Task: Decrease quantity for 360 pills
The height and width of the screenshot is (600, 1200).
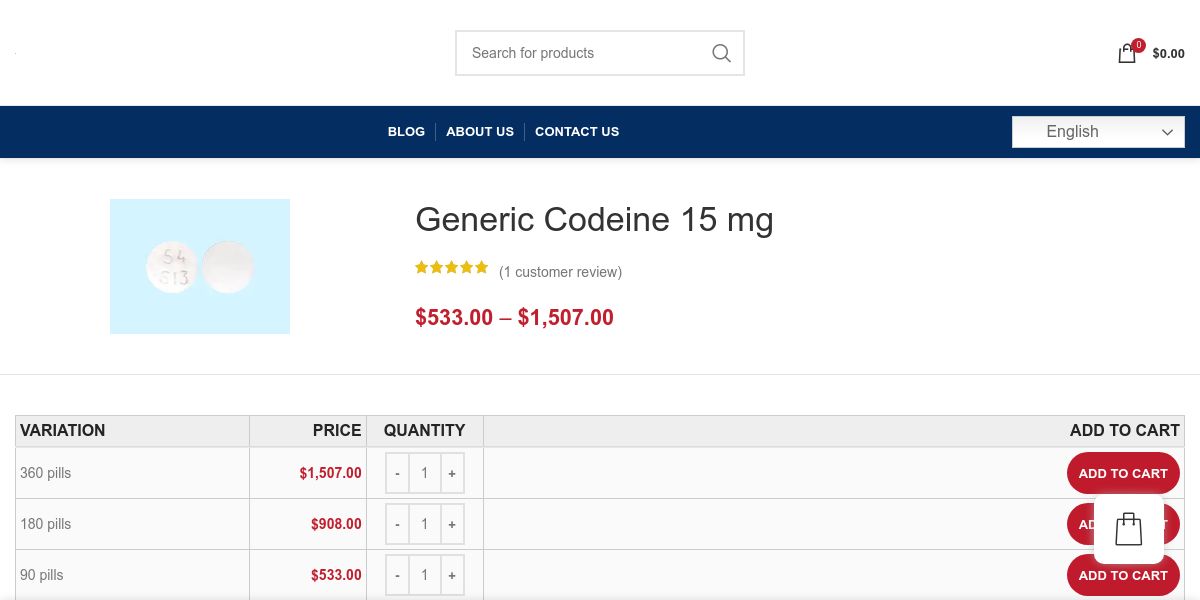Action: click(x=397, y=473)
